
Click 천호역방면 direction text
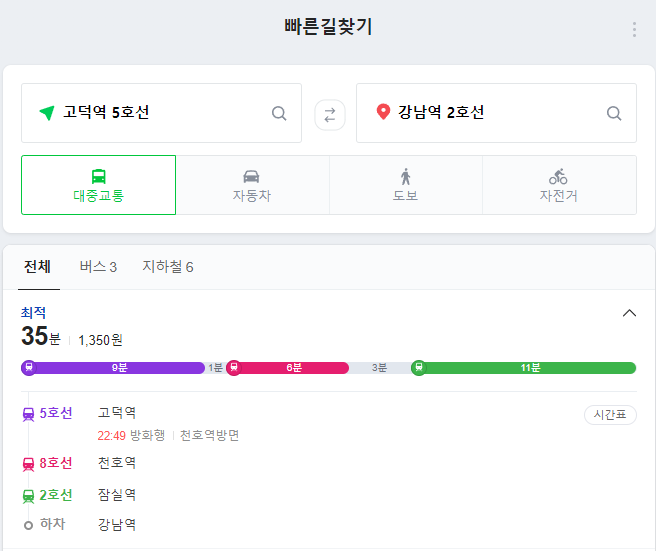210,436
